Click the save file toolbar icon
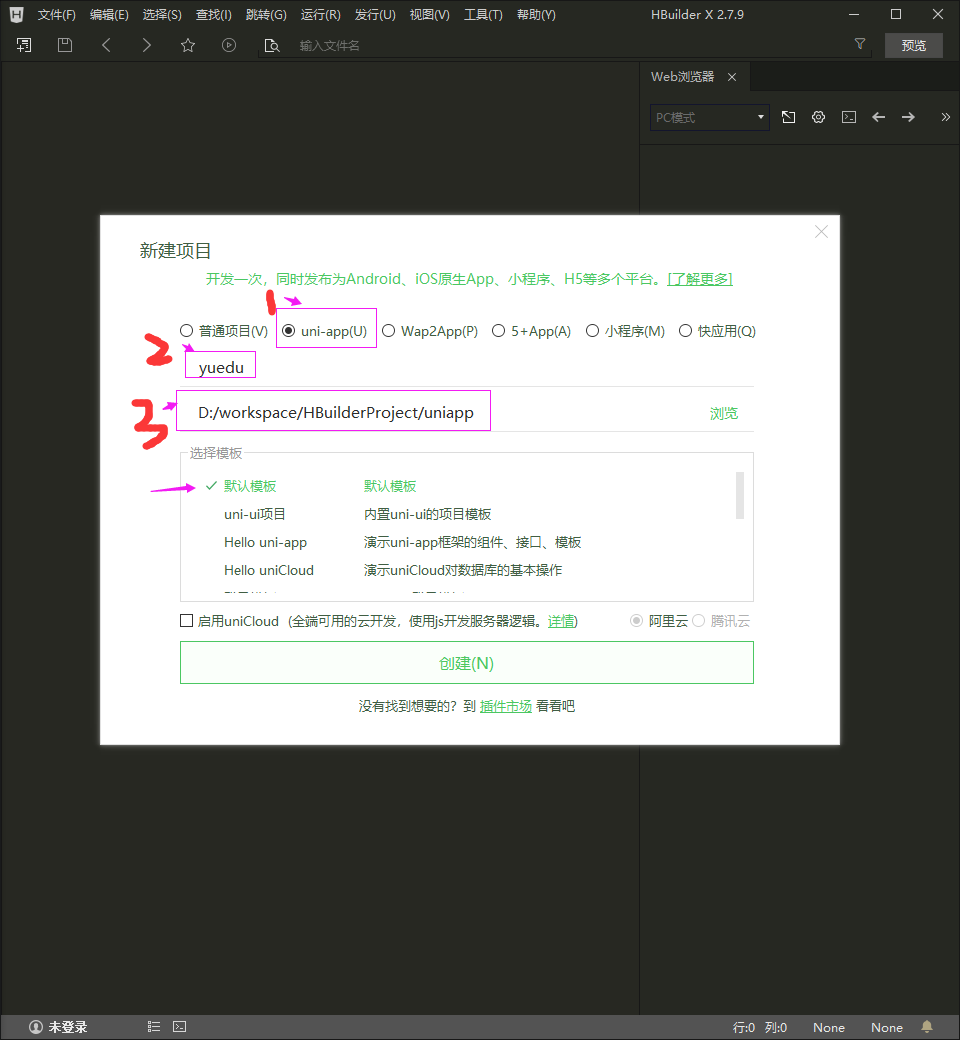Screen dimensions: 960x1040 (64, 45)
